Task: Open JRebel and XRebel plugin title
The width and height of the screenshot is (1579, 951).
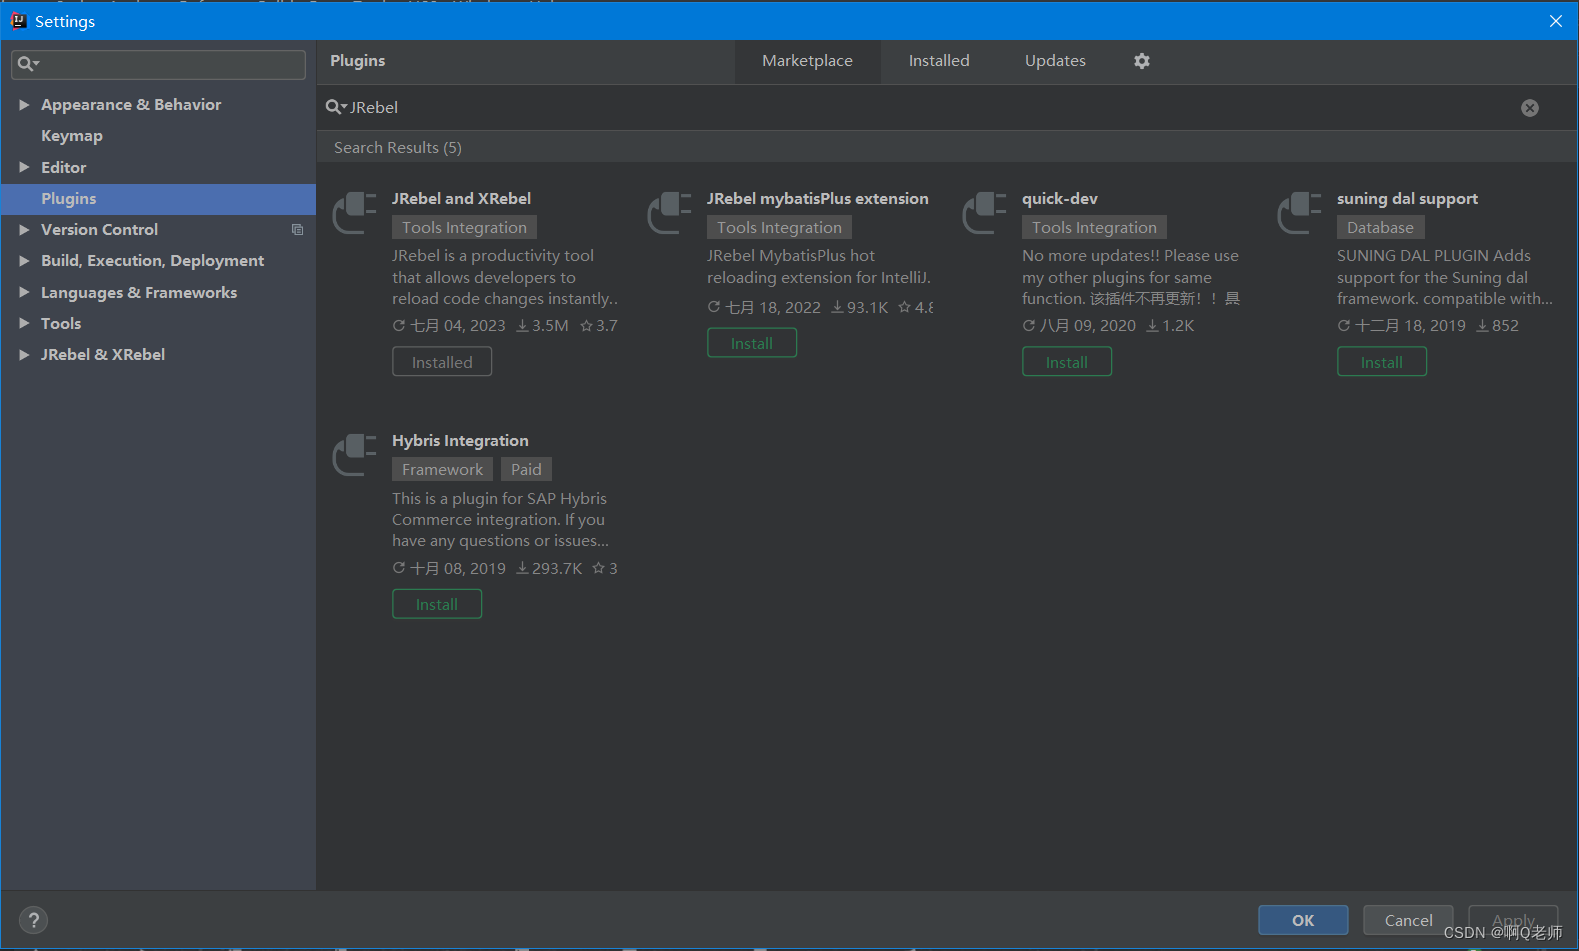Action: click(461, 198)
